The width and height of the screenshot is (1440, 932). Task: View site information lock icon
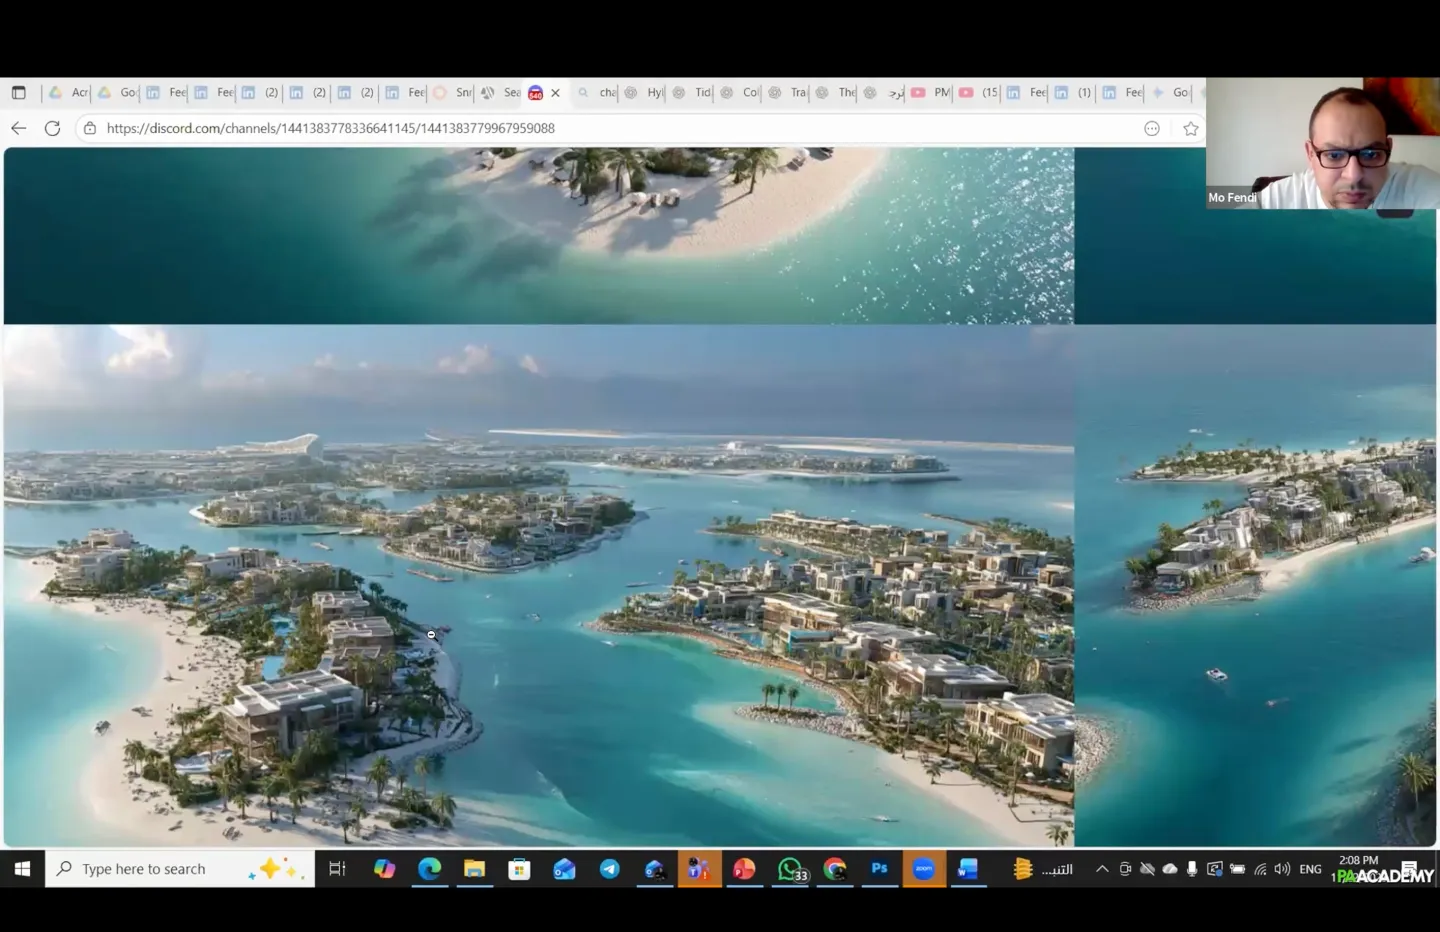coord(90,128)
